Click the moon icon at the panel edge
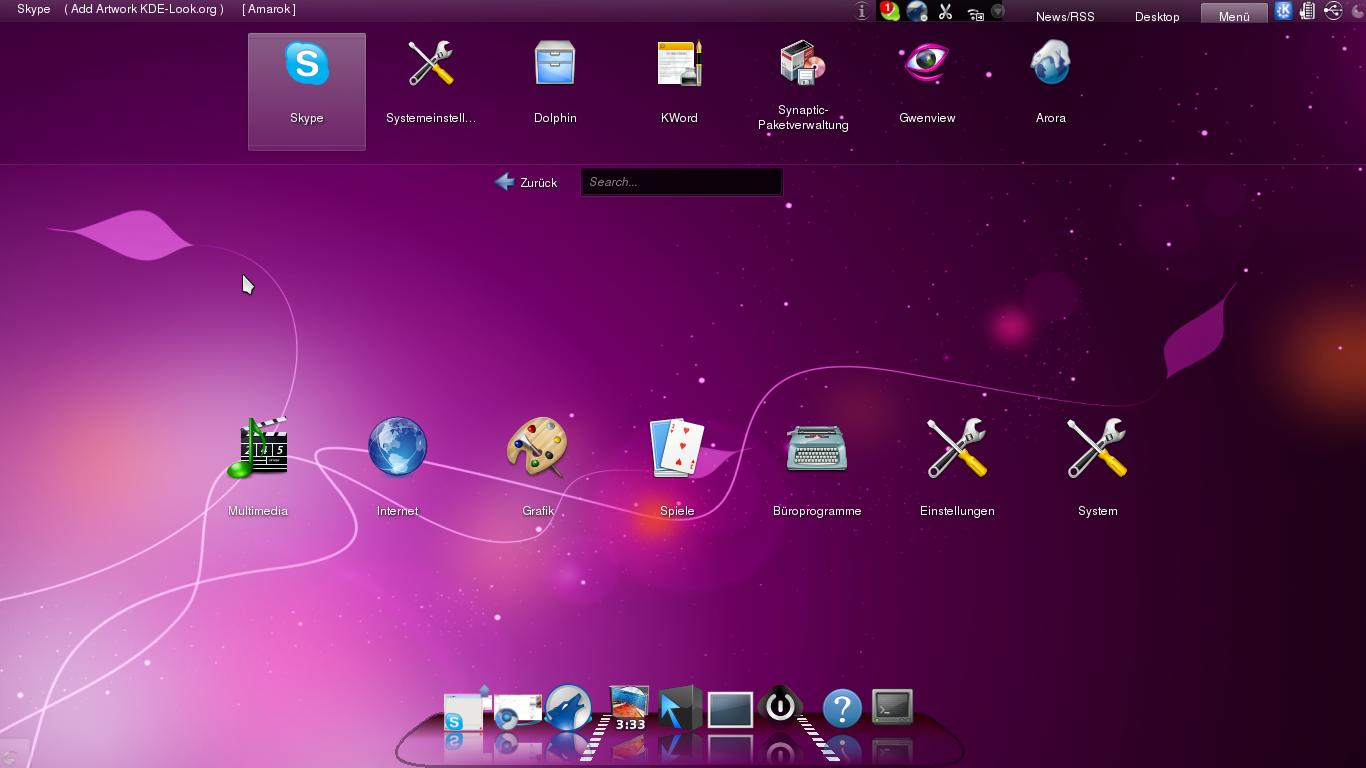 (1357, 11)
